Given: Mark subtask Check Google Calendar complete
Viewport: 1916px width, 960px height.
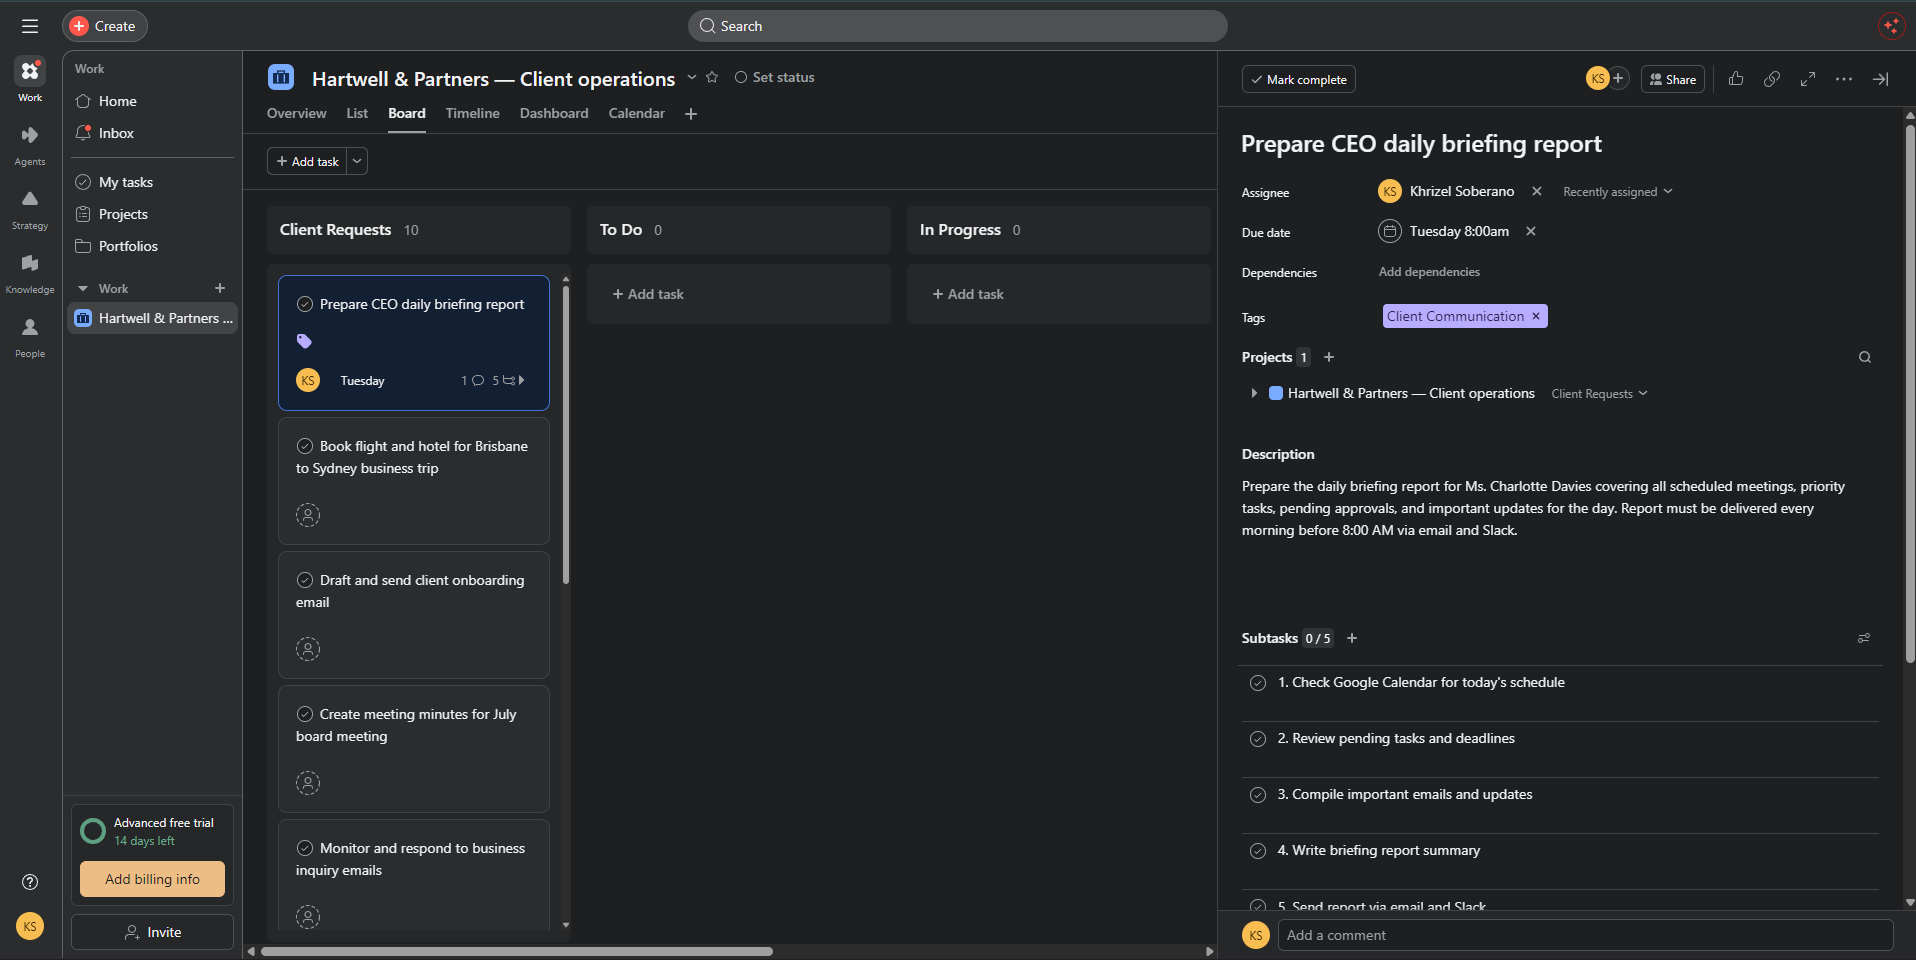Looking at the screenshot, I should click(1258, 683).
